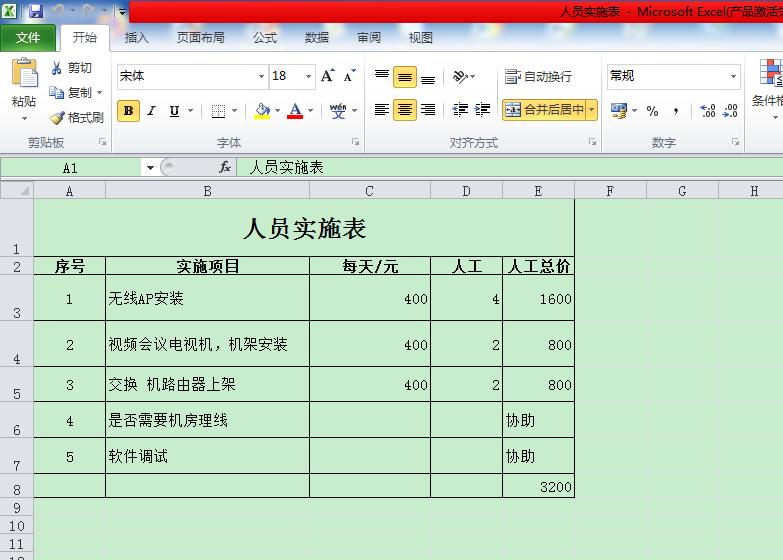Click the accounting number format icon
Viewport: 783px width, 560px height.
pyautogui.click(x=619, y=110)
